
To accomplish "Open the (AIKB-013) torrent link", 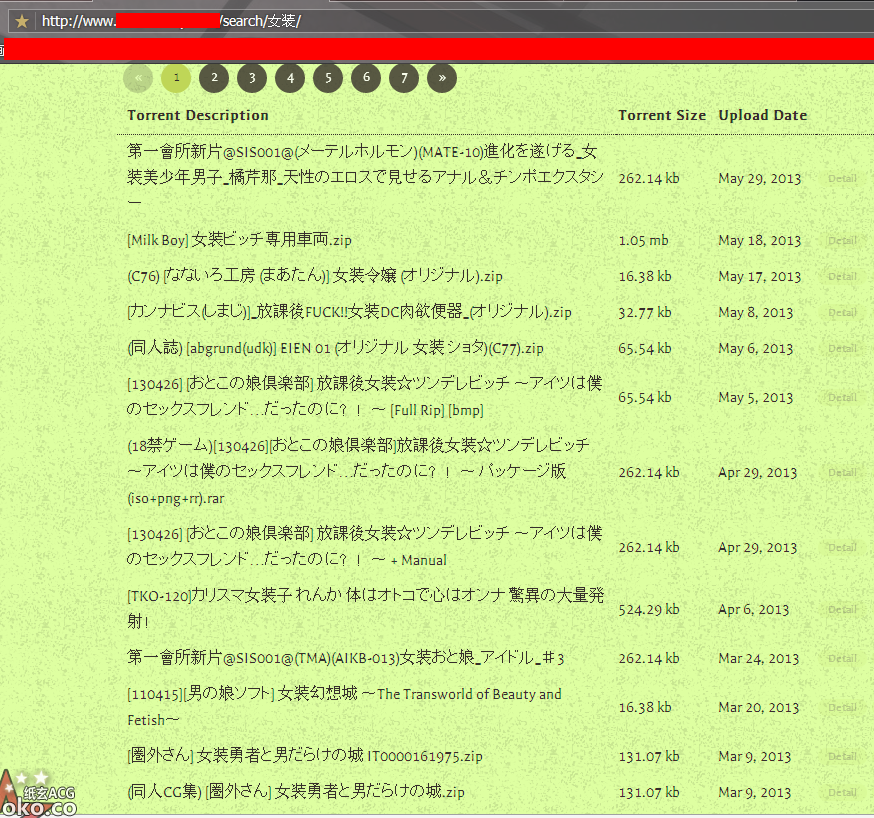I will [x=346, y=658].
